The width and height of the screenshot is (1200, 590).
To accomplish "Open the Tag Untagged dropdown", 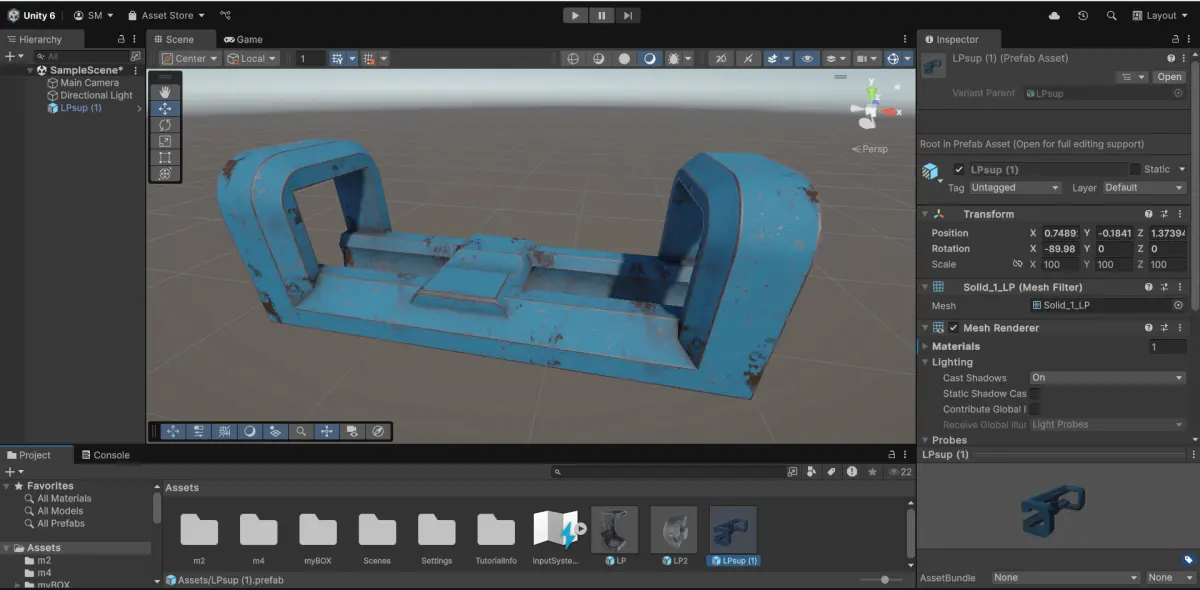I will pos(1015,188).
